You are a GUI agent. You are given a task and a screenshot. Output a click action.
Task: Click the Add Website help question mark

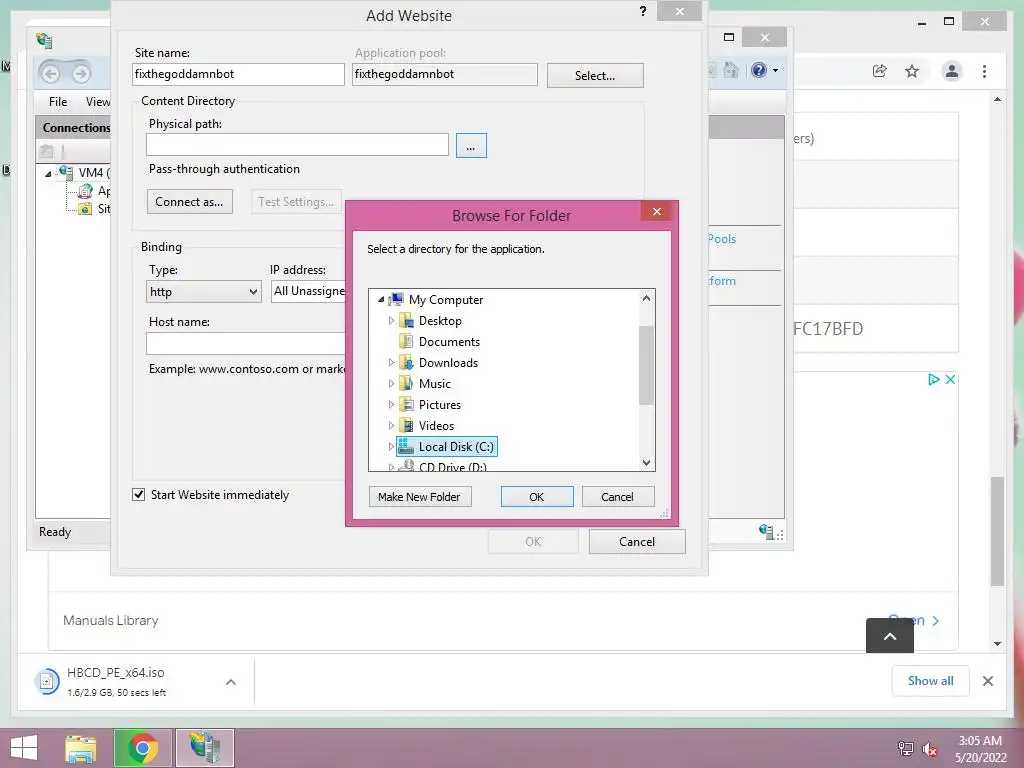pos(643,11)
